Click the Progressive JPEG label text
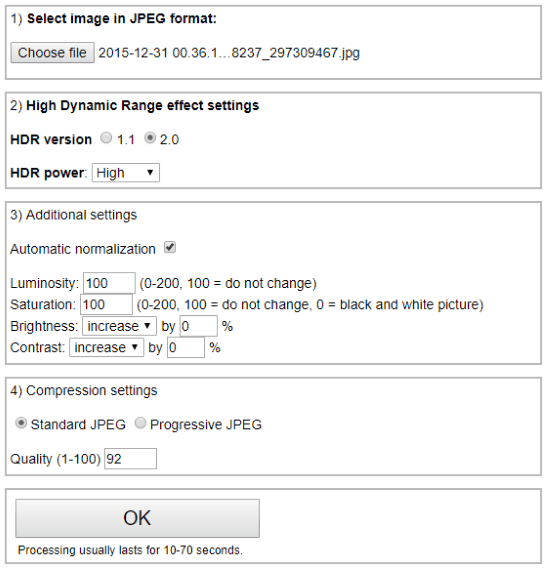Screen dimensions: 550x576 [206, 425]
